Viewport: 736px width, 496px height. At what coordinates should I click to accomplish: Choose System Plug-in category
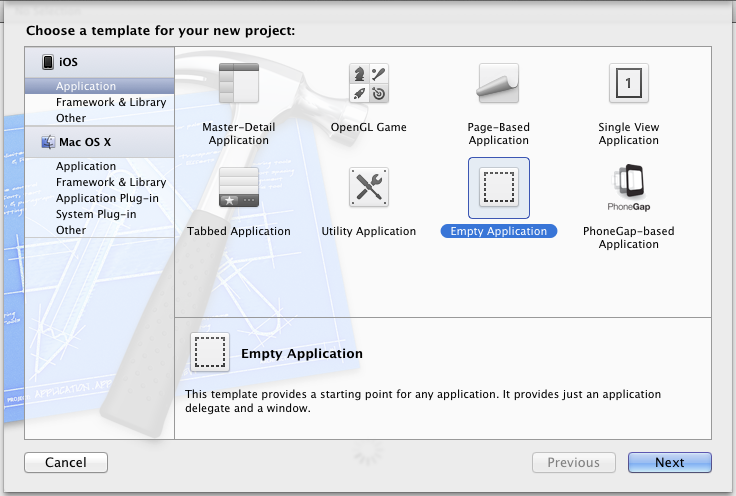(x=96, y=214)
